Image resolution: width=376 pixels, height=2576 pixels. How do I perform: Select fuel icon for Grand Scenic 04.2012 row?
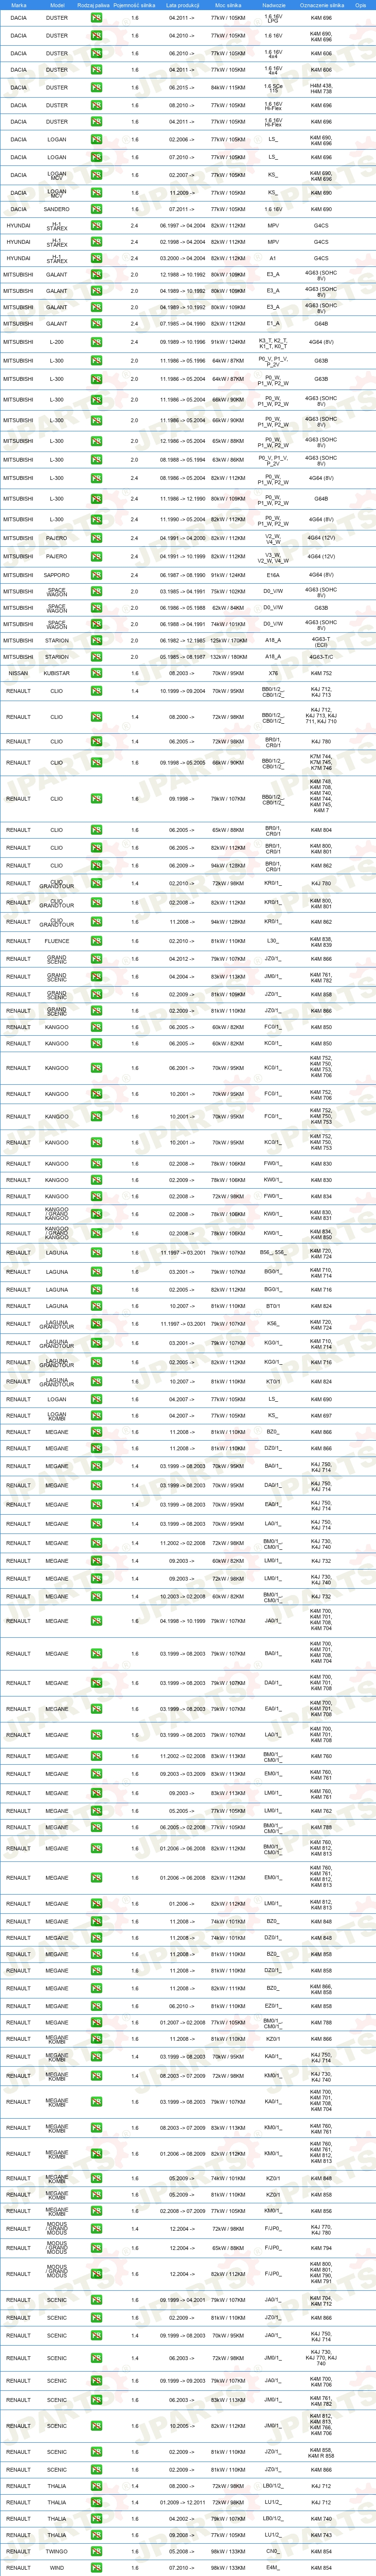(x=96, y=959)
